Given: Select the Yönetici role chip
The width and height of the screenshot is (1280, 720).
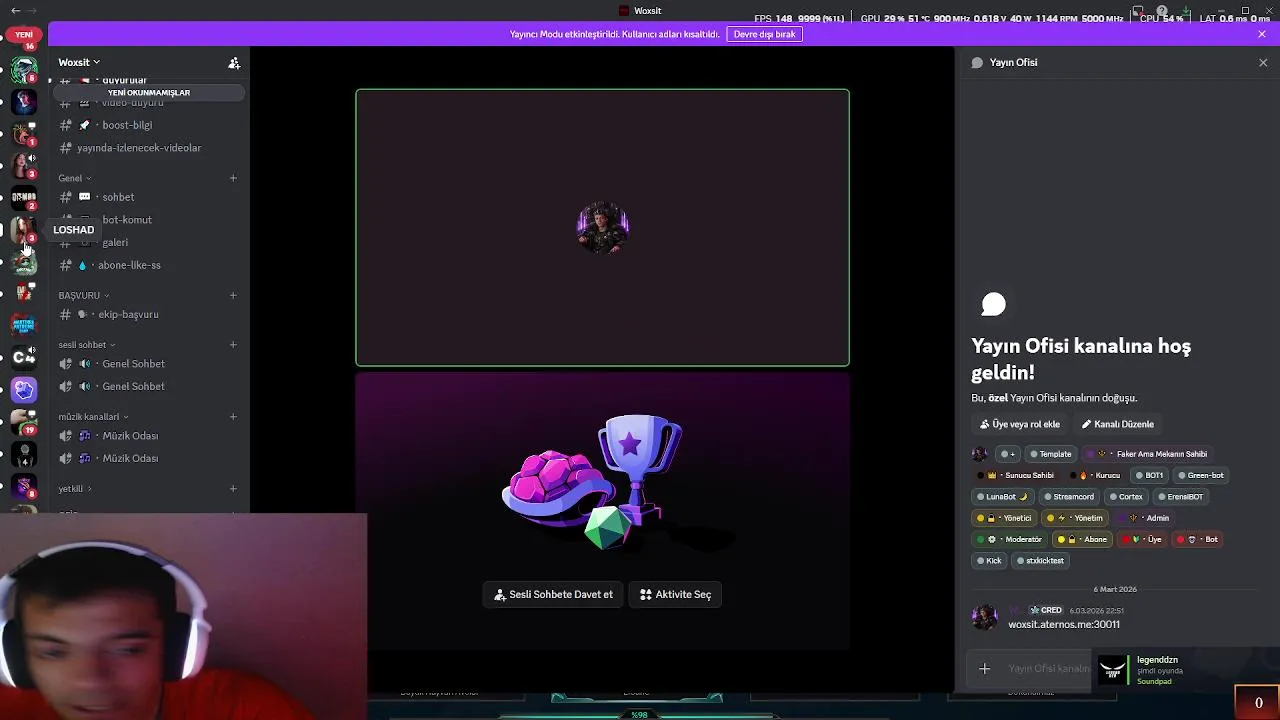Looking at the screenshot, I should coord(1005,518).
